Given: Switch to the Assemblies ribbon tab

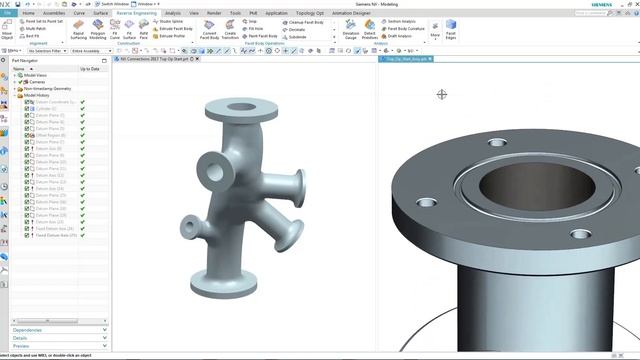Looking at the screenshot, I should click(x=54, y=13).
